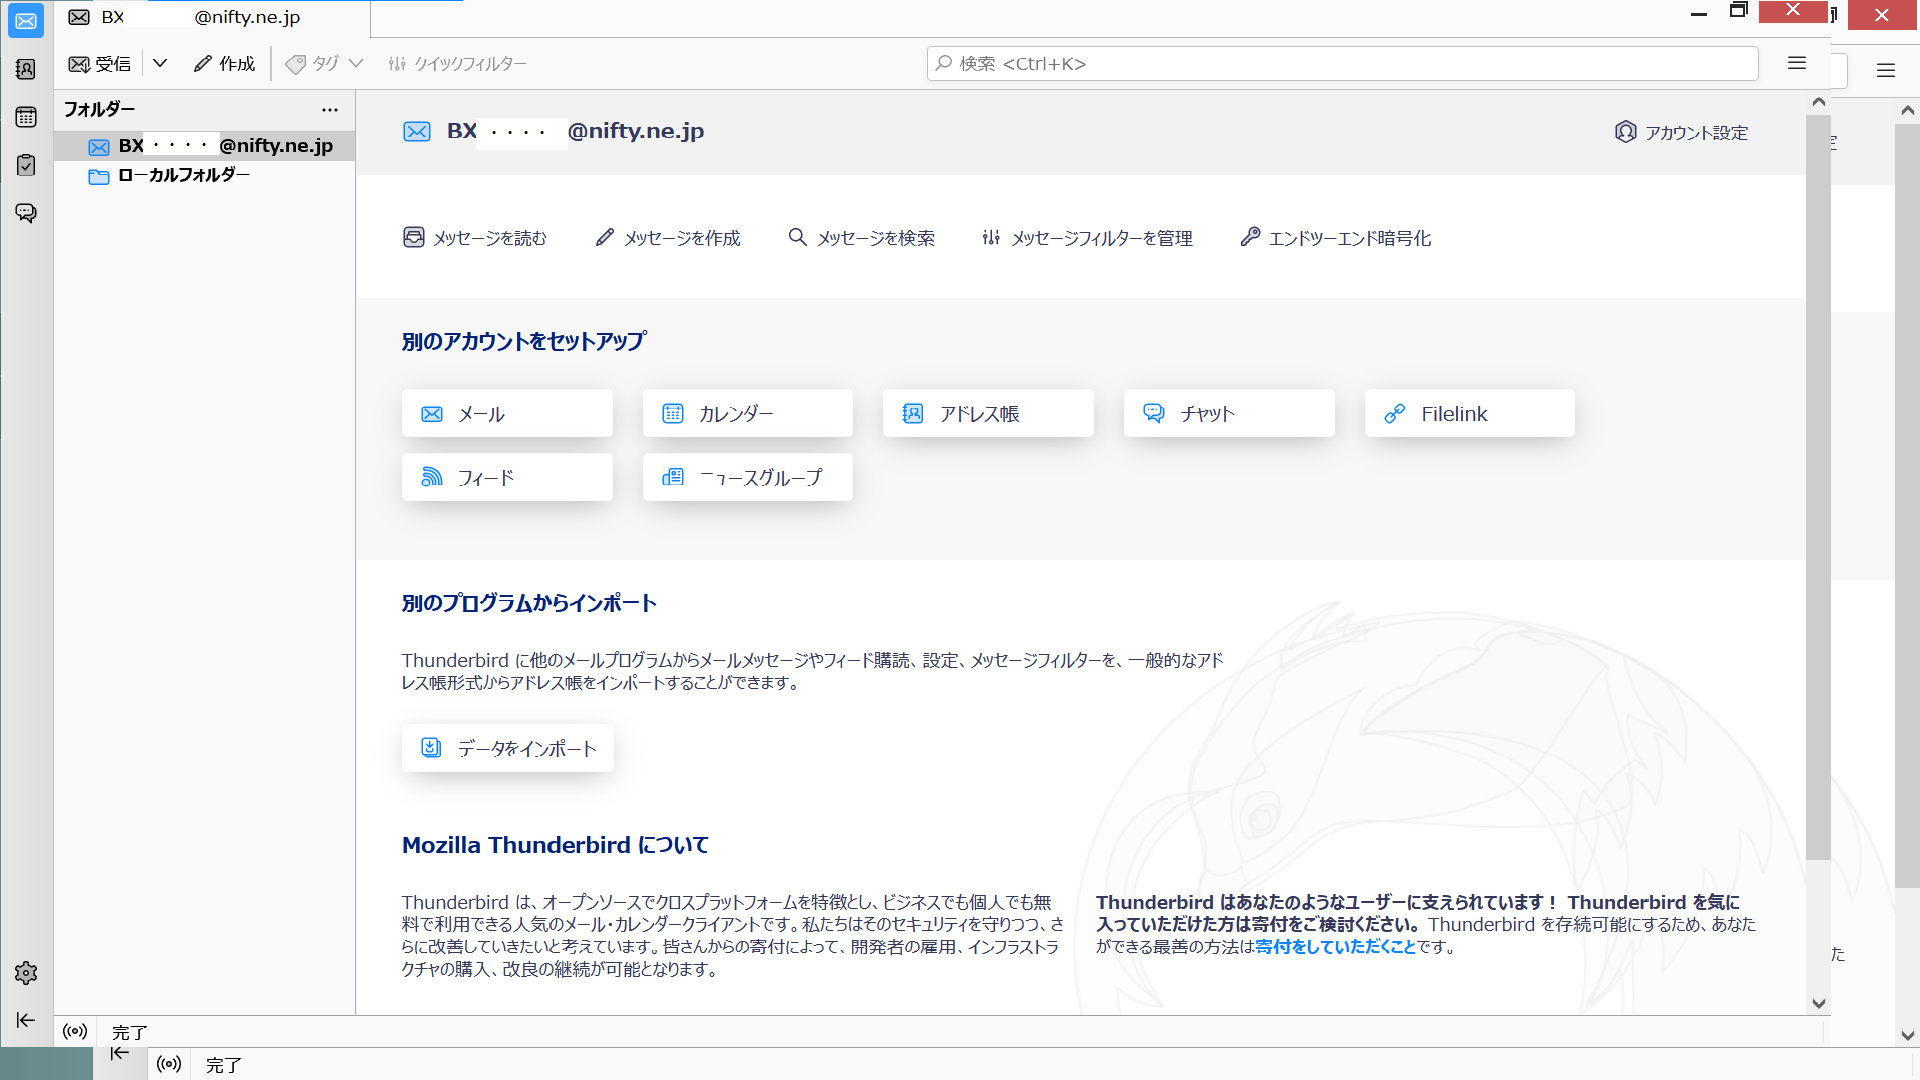Open the Mail space icon
1920x1080 pixels.
coord(26,21)
